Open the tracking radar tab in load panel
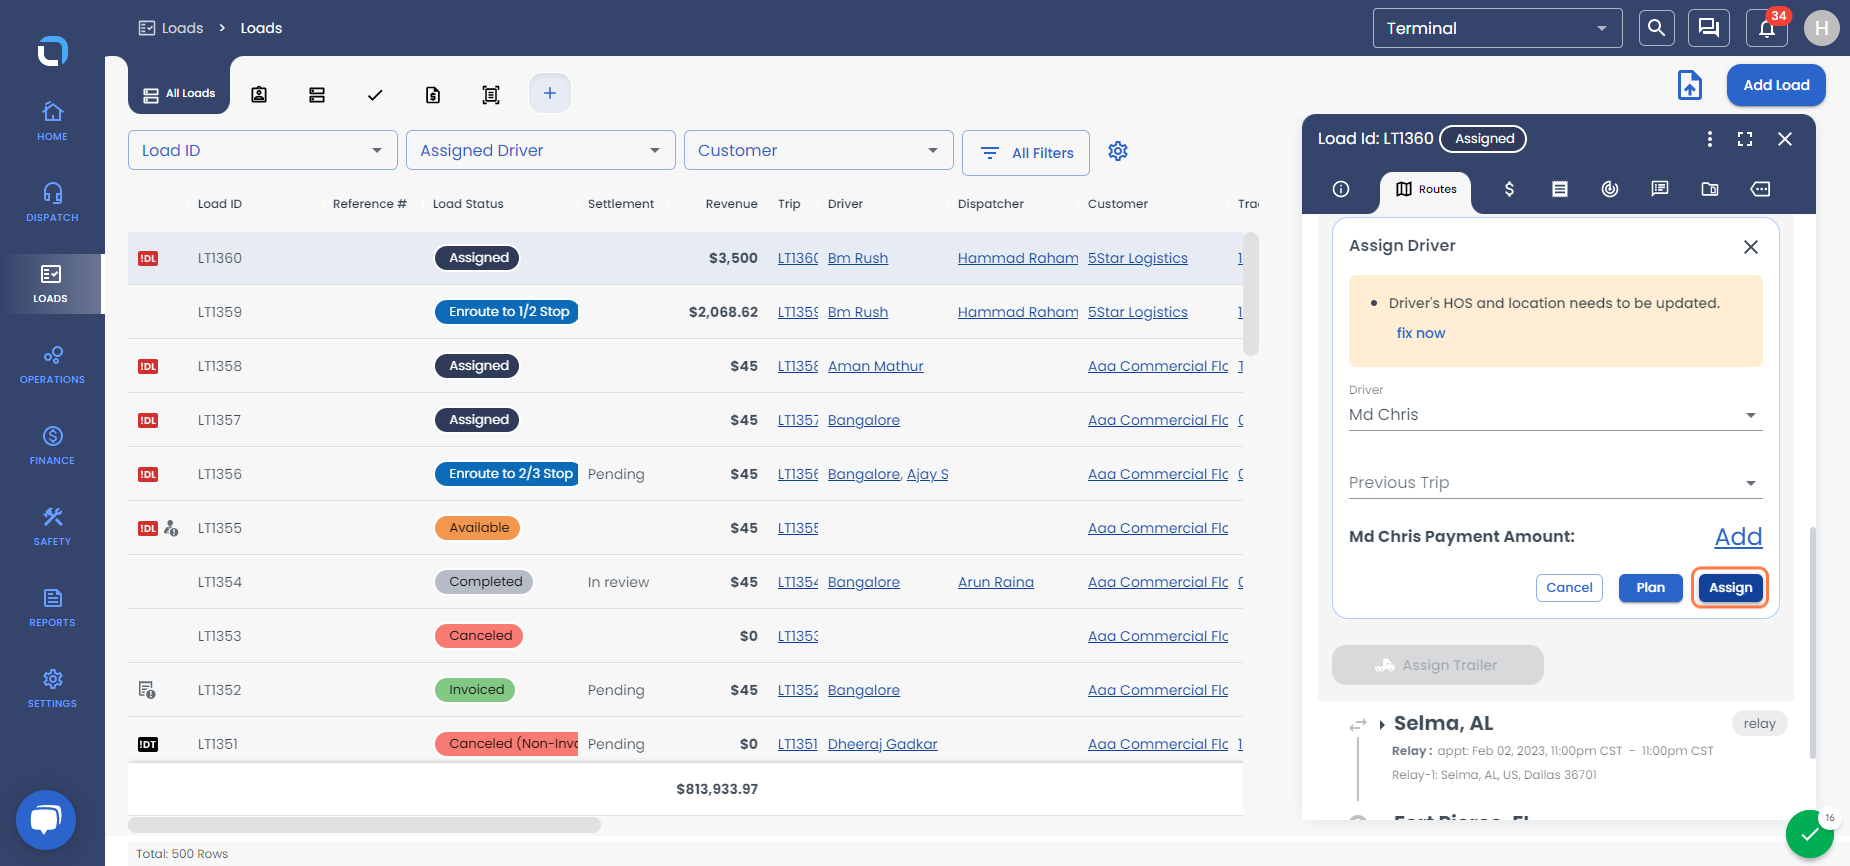Image resolution: width=1850 pixels, height=866 pixels. pyautogui.click(x=1610, y=189)
